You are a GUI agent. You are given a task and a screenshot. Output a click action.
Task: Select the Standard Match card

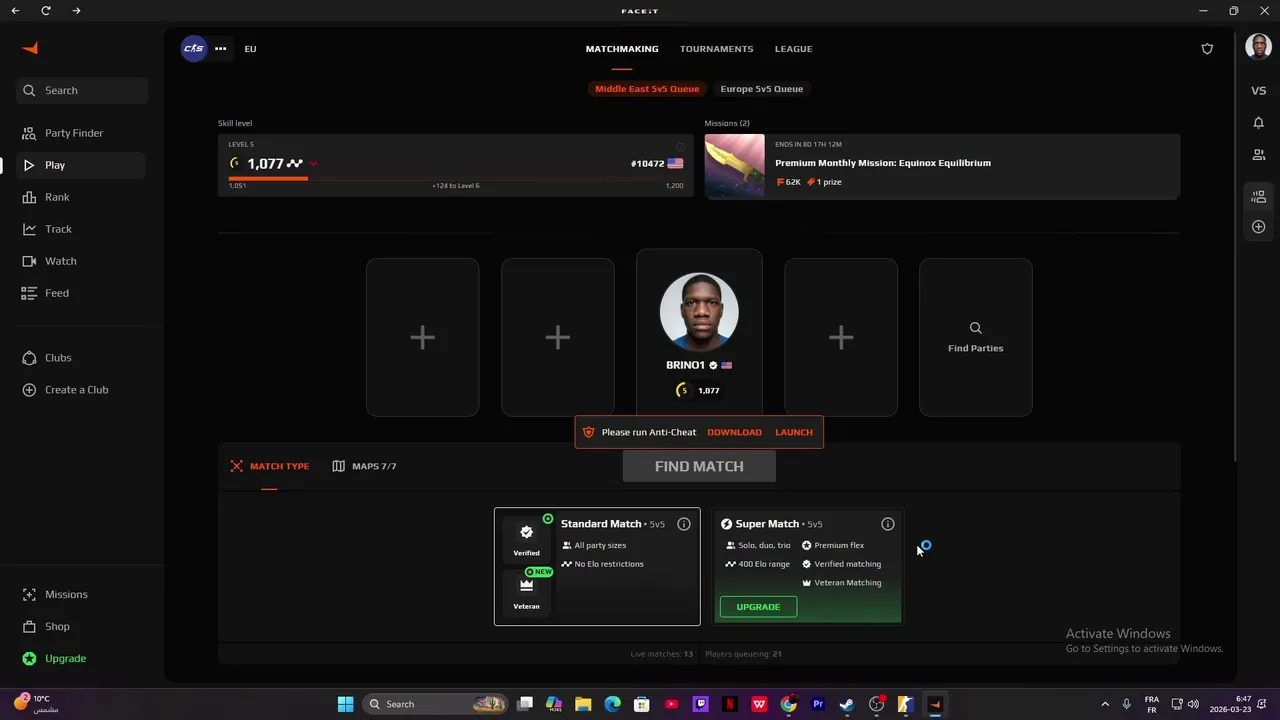coord(597,567)
